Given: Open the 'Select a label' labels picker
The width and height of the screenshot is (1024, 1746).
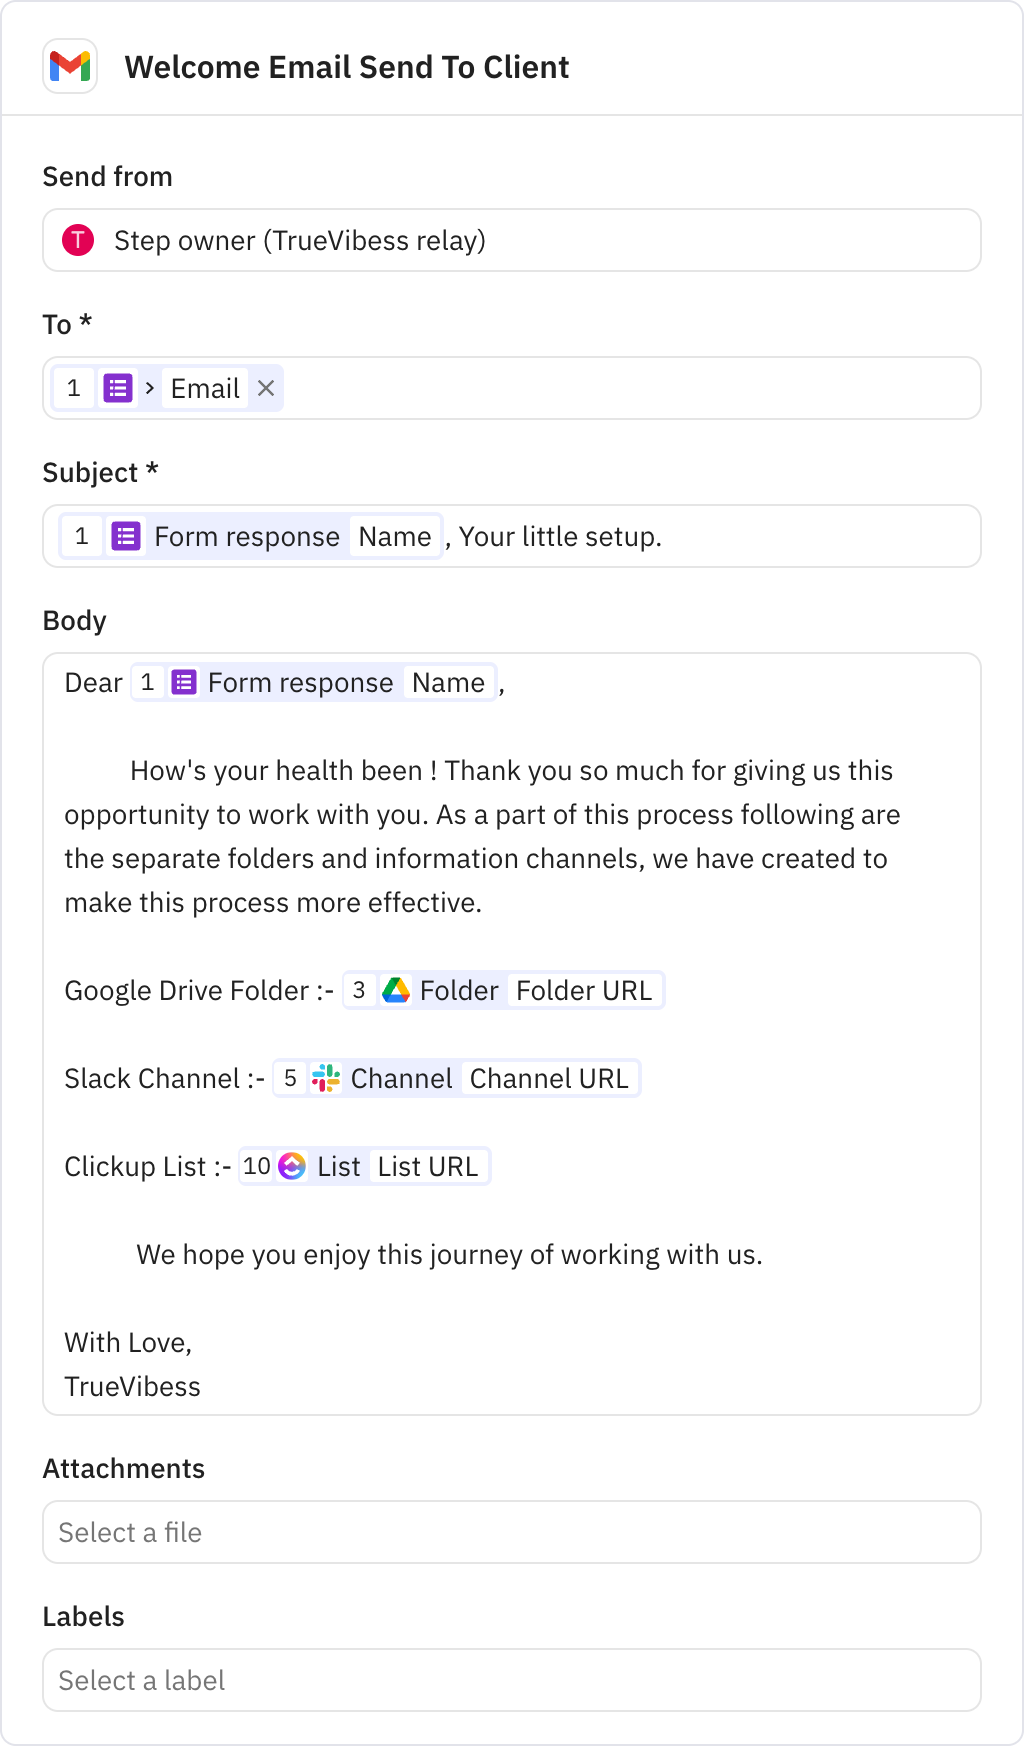Looking at the screenshot, I should [511, 1680].
